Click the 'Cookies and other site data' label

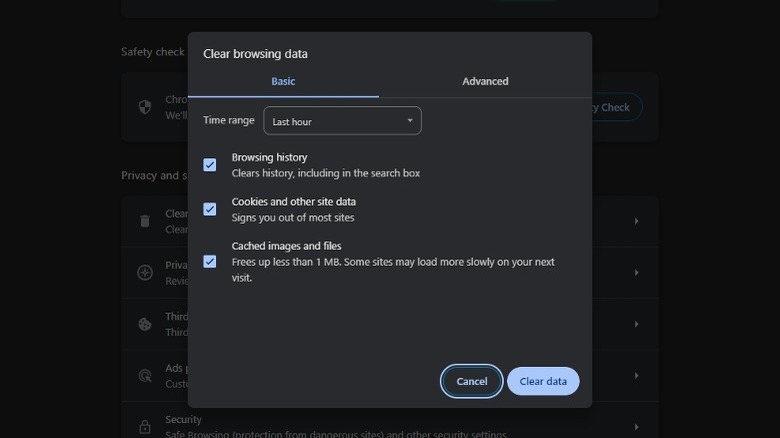(293, 202)
